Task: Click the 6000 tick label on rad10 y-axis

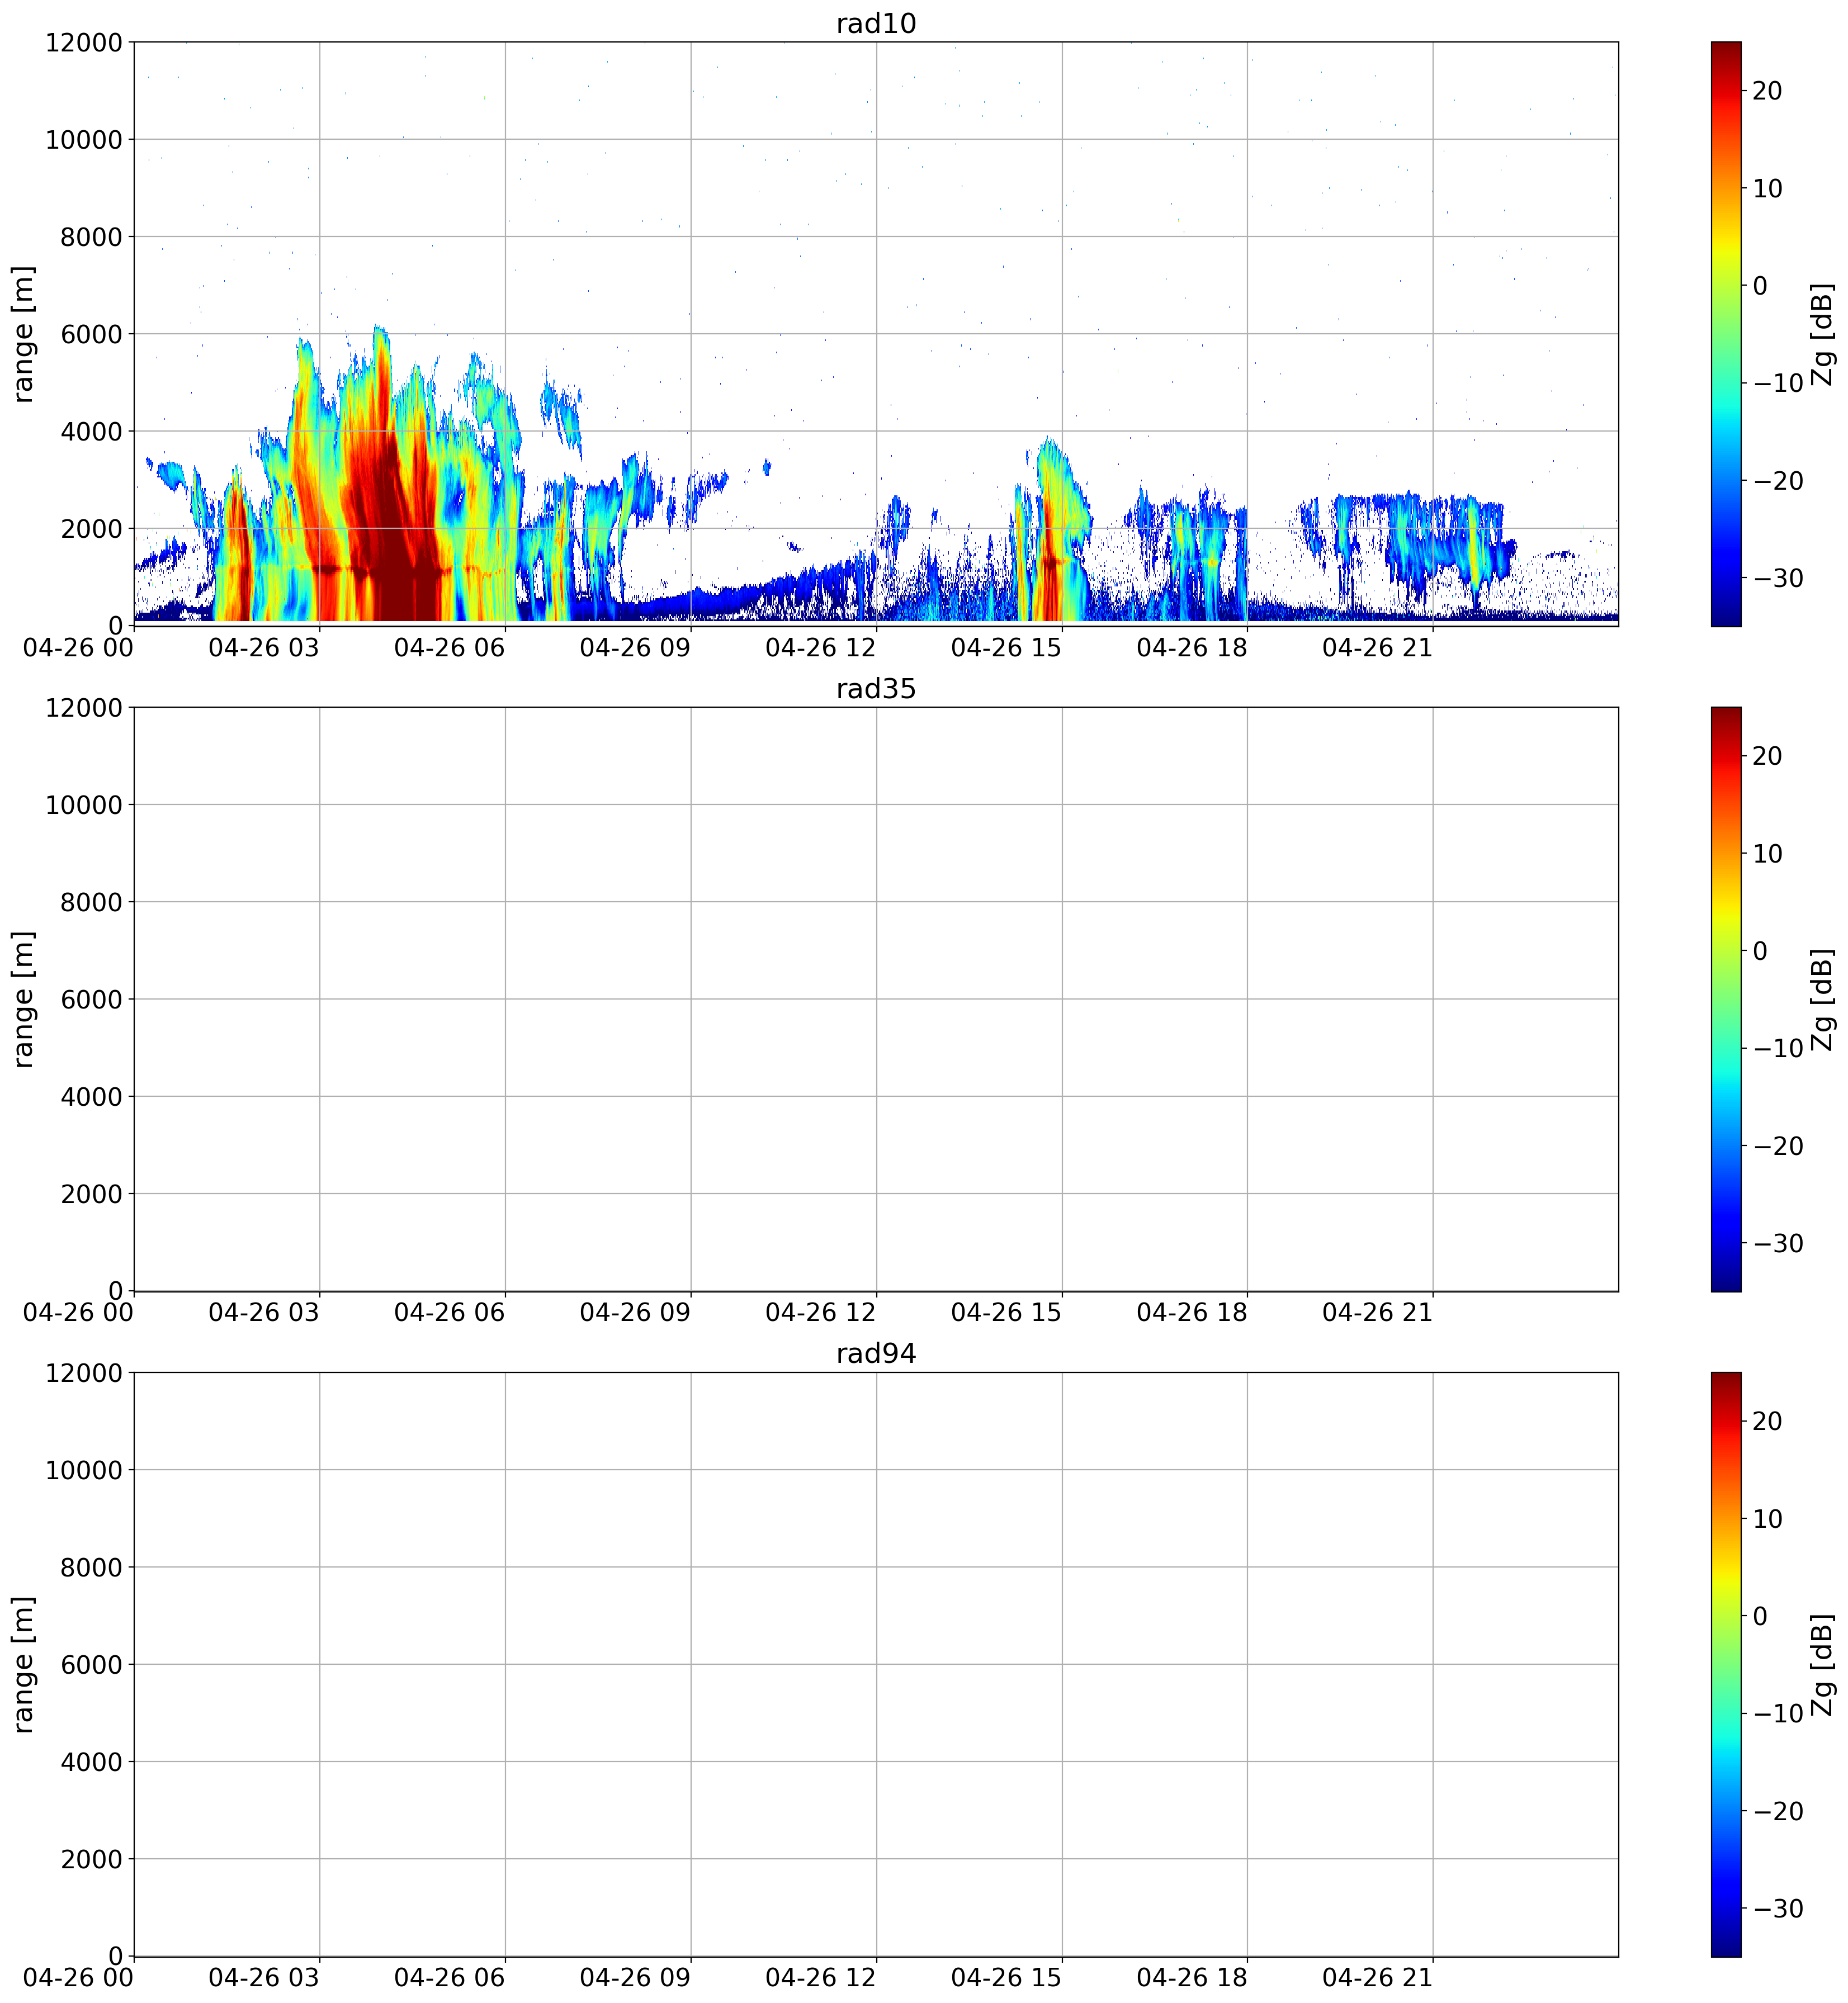Action: 91,334
